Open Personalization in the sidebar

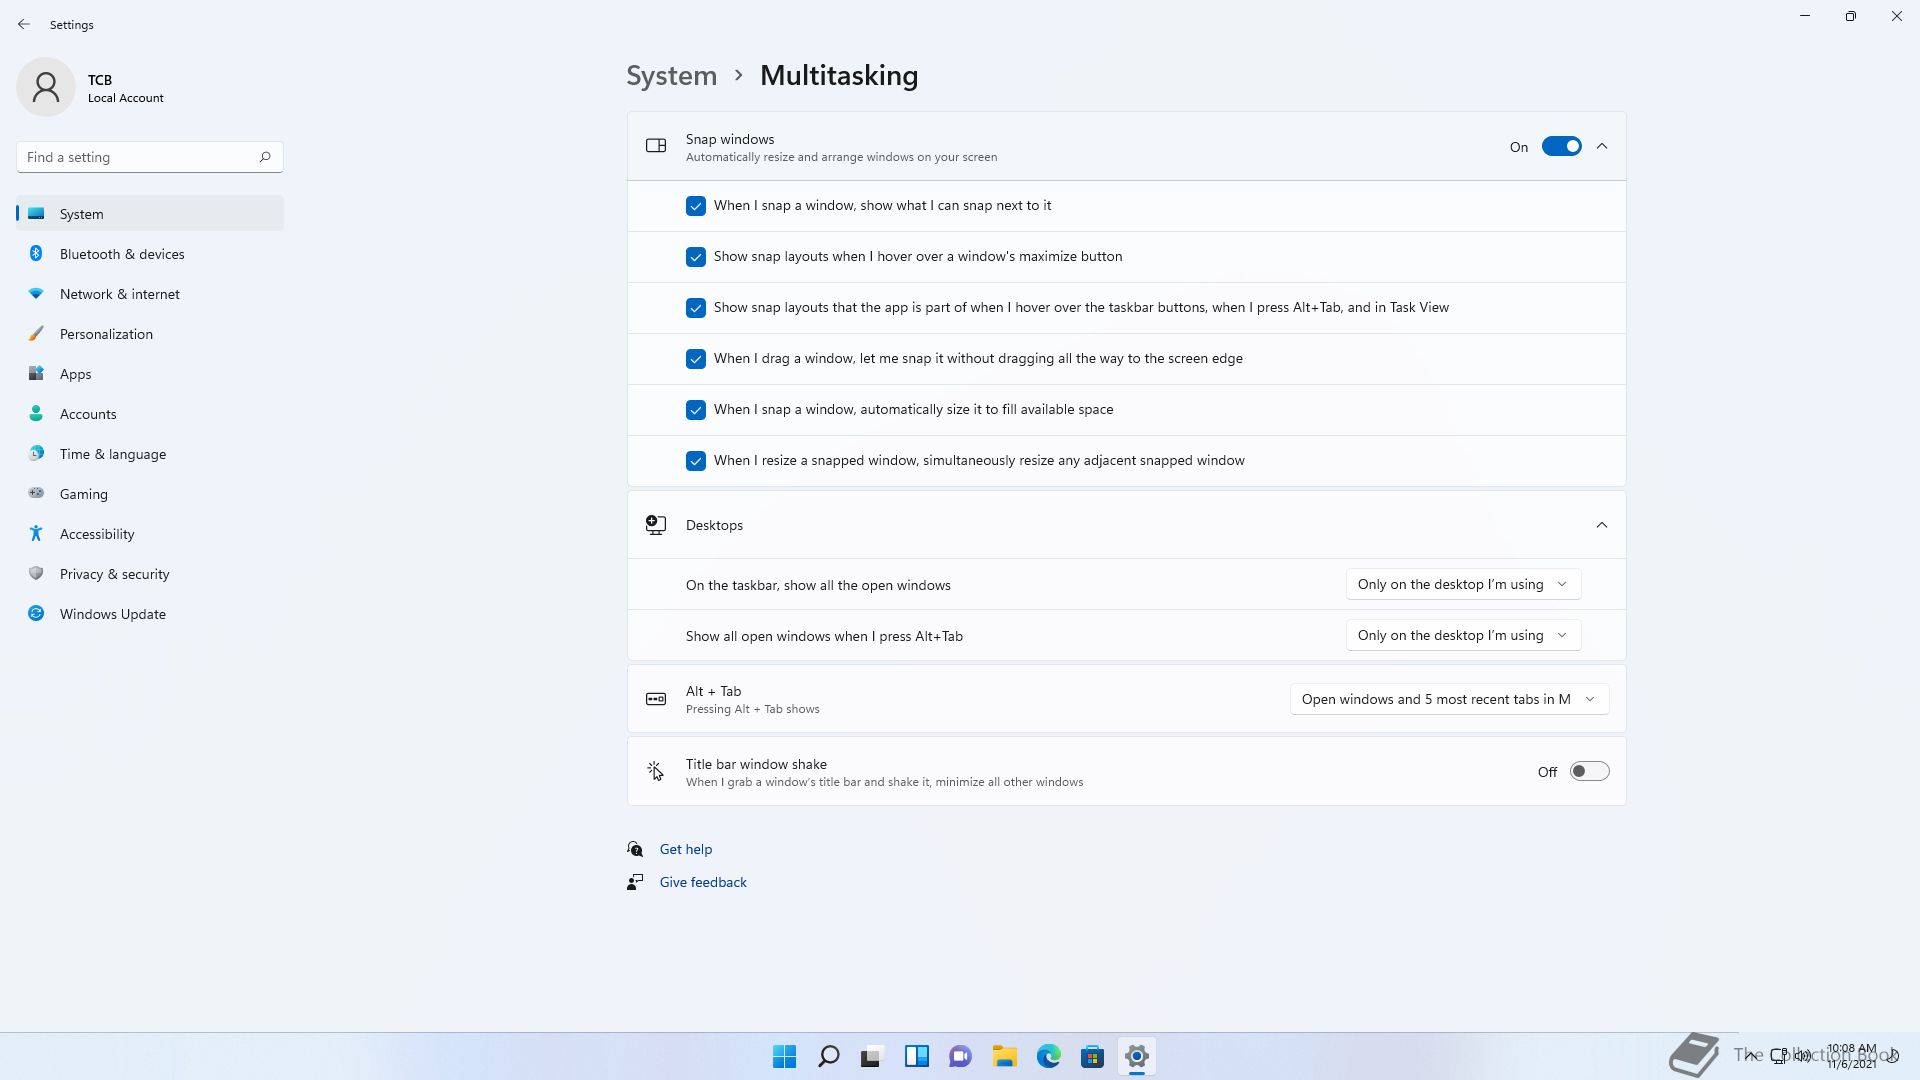(106, 334)
